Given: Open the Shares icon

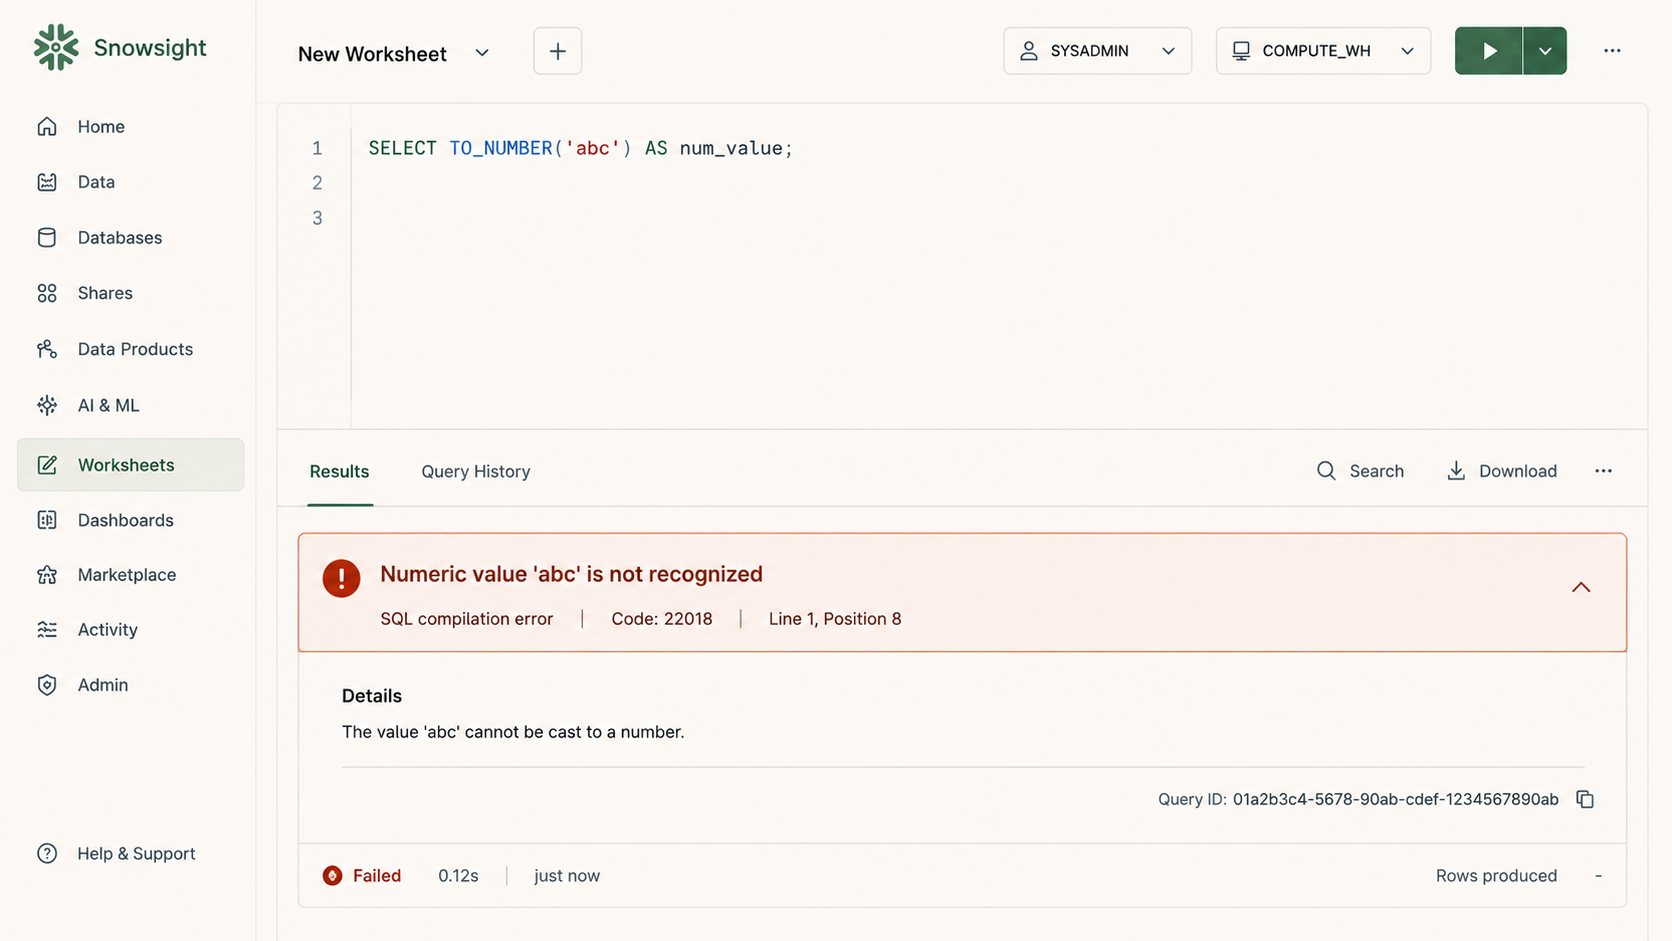Looking at the screenshot, I should (x=47, y=293).
